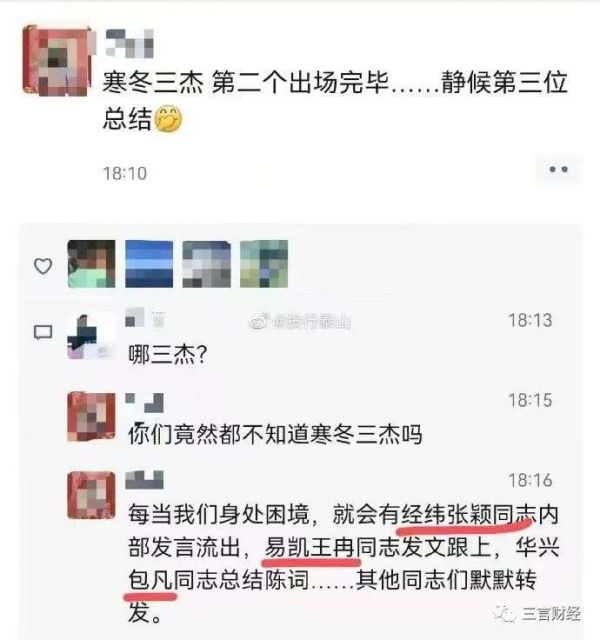
Task: Tap the 18:15 commenter's blurred name
Action: coord(144,403)
